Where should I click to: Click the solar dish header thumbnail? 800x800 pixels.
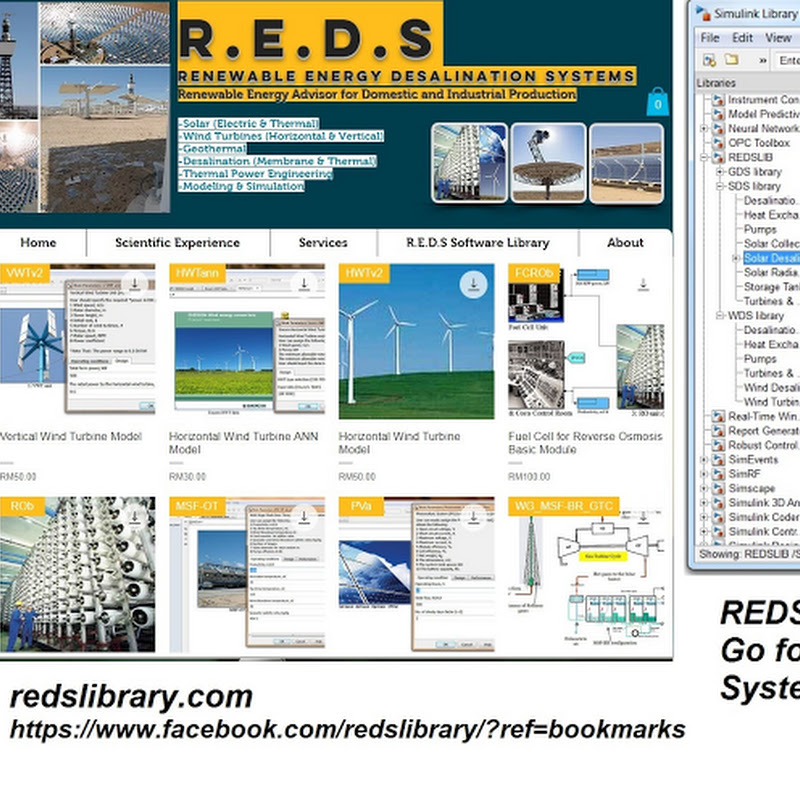tap(548, 163)
